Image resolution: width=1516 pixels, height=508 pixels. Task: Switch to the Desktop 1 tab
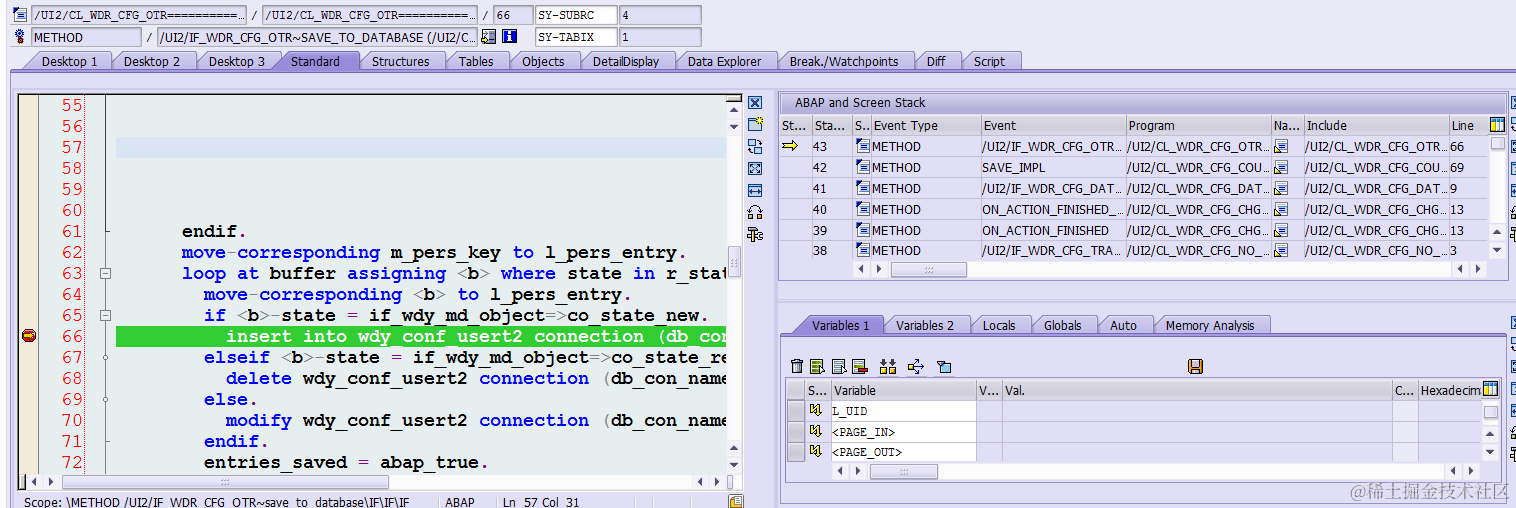pyautogui.click(x=70, y=61)
